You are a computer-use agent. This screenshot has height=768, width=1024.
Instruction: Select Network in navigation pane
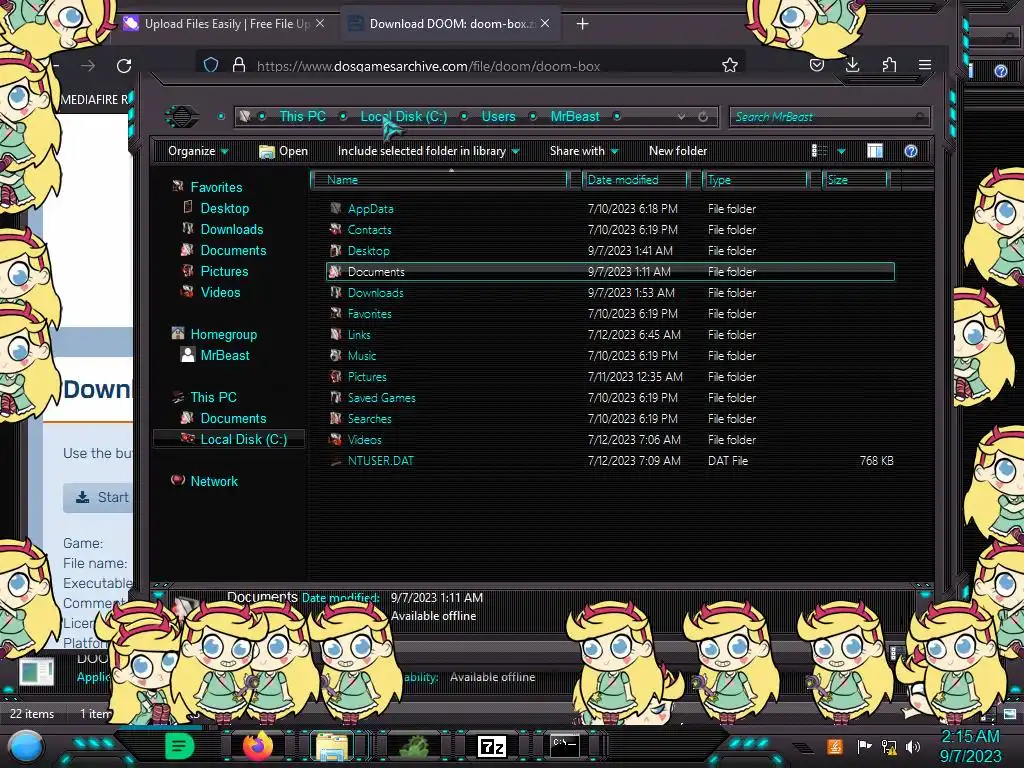pos(214,481)
